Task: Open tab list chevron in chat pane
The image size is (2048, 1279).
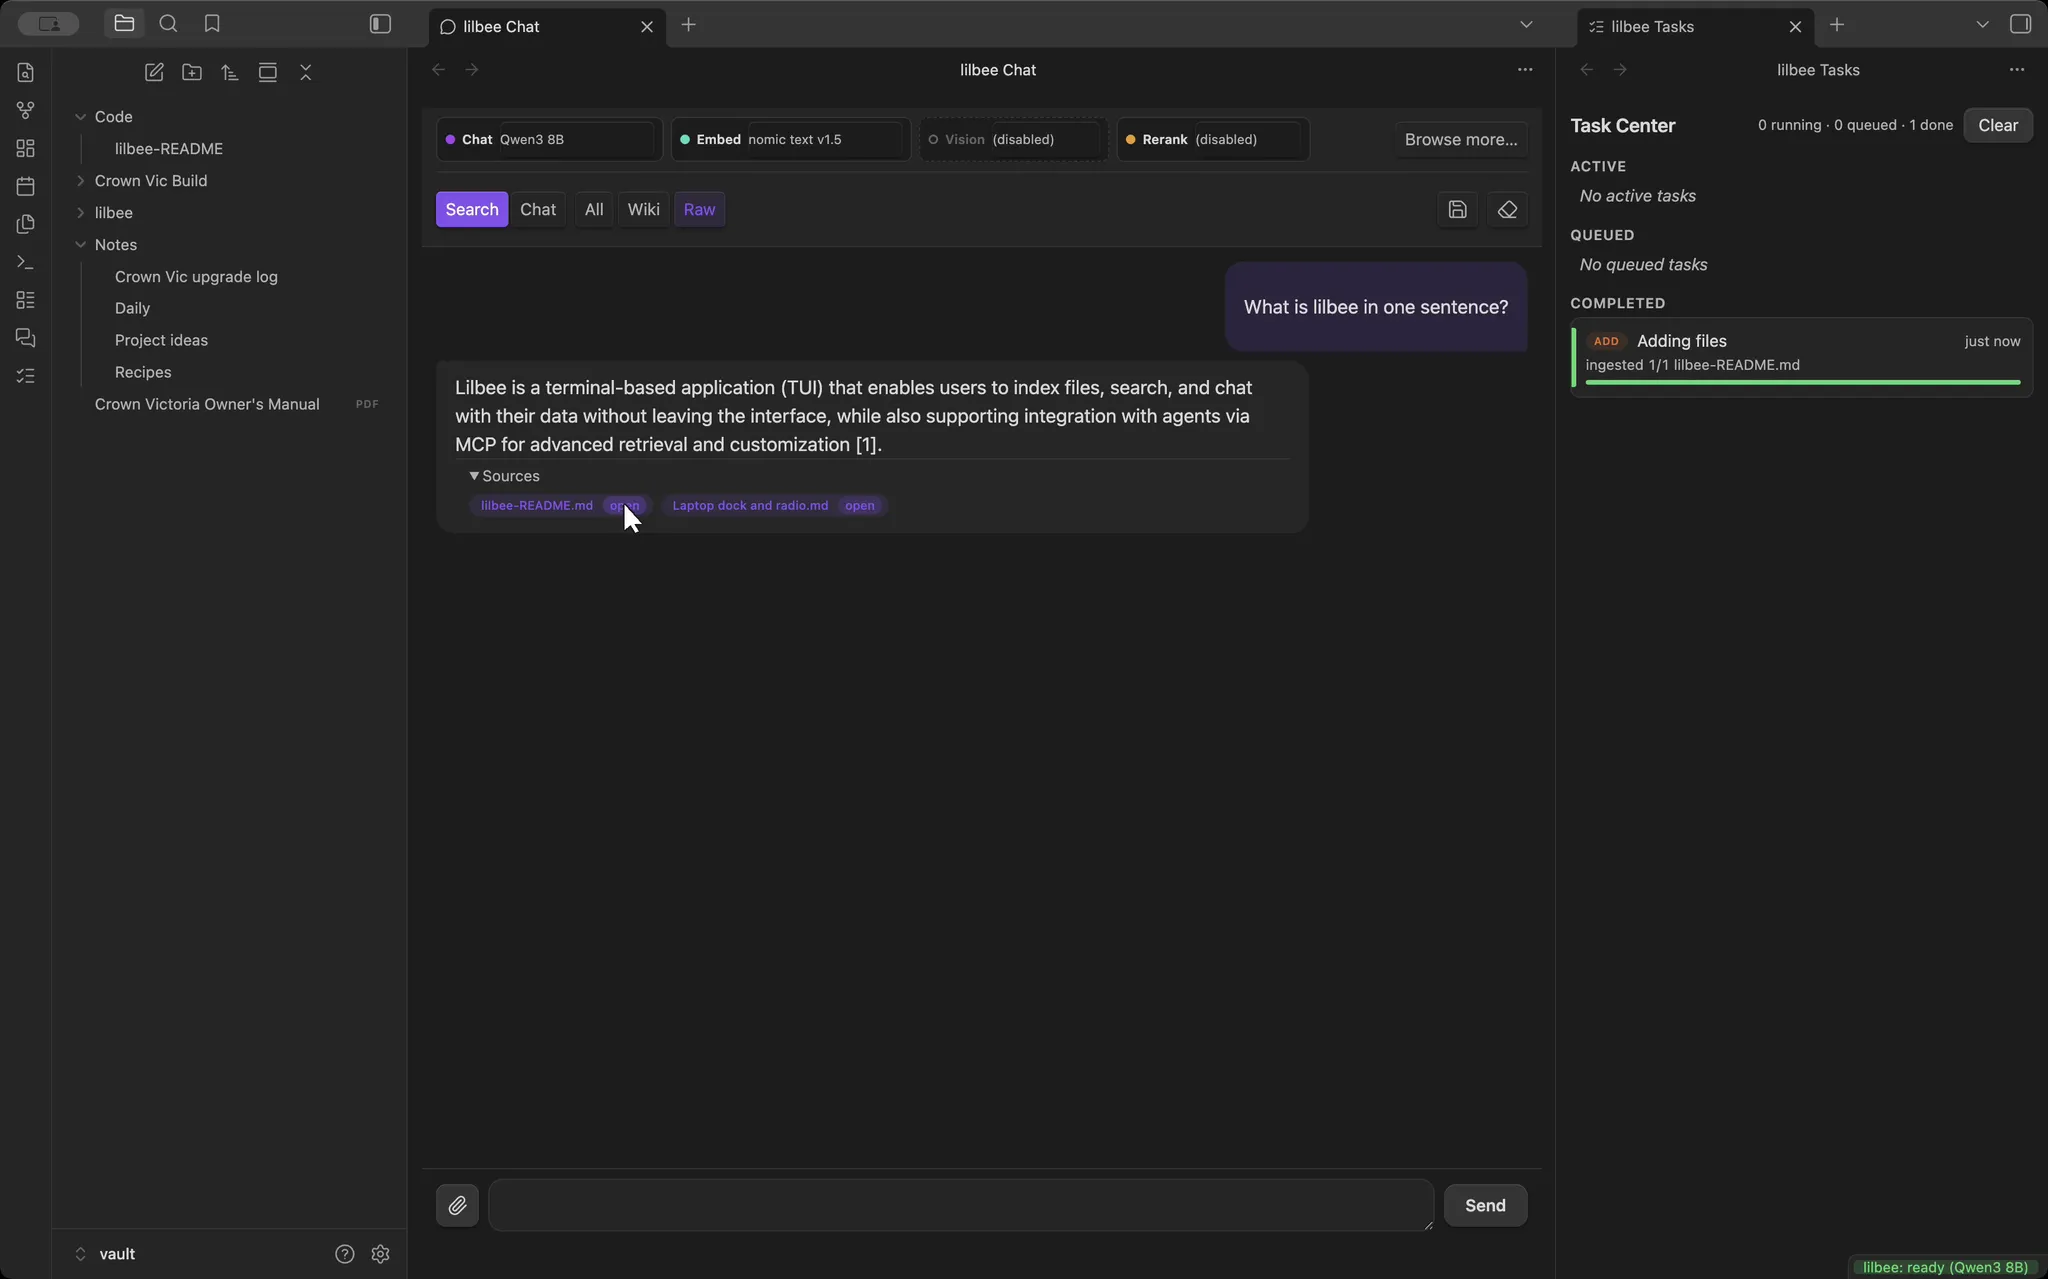Action: click(1526, 24)
